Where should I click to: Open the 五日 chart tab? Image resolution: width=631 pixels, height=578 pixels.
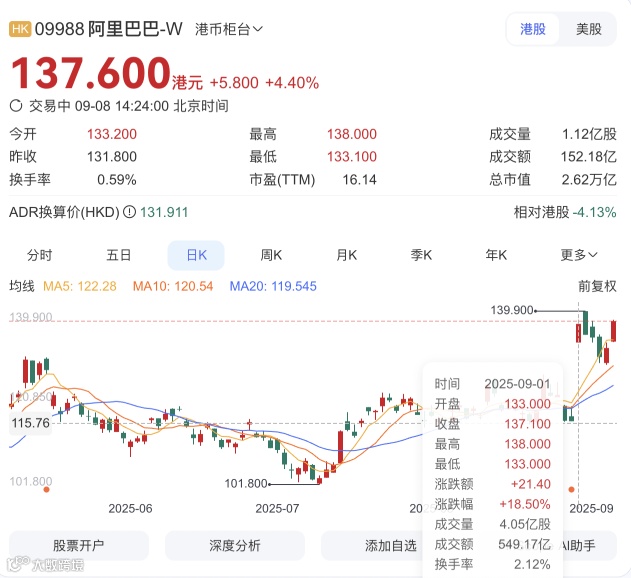coord(118,255)
